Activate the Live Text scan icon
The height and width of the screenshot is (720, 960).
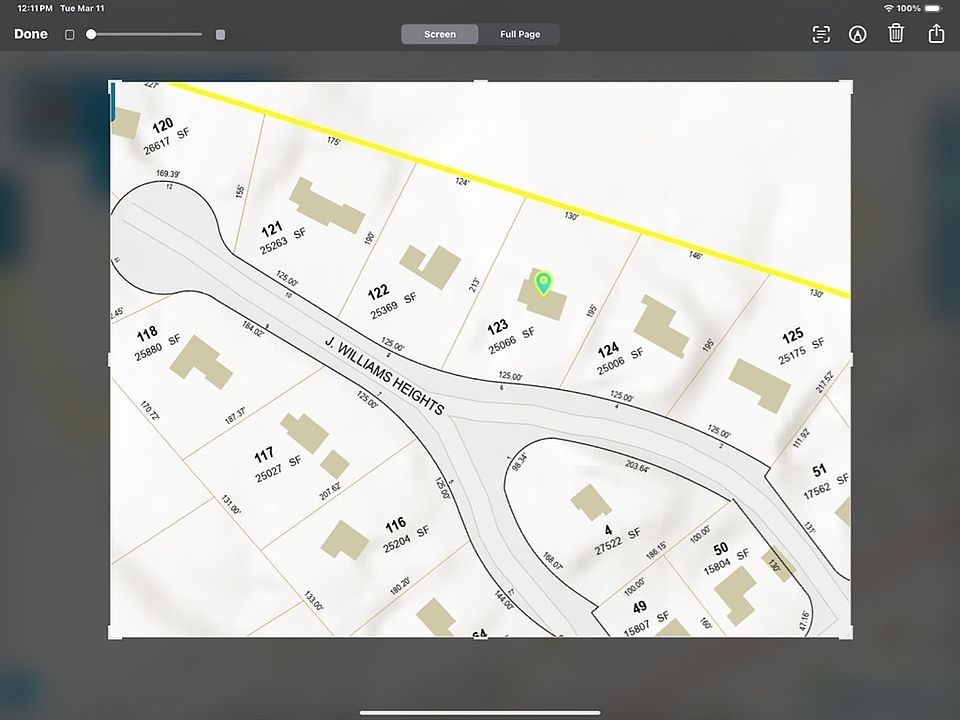pos(821,34)
